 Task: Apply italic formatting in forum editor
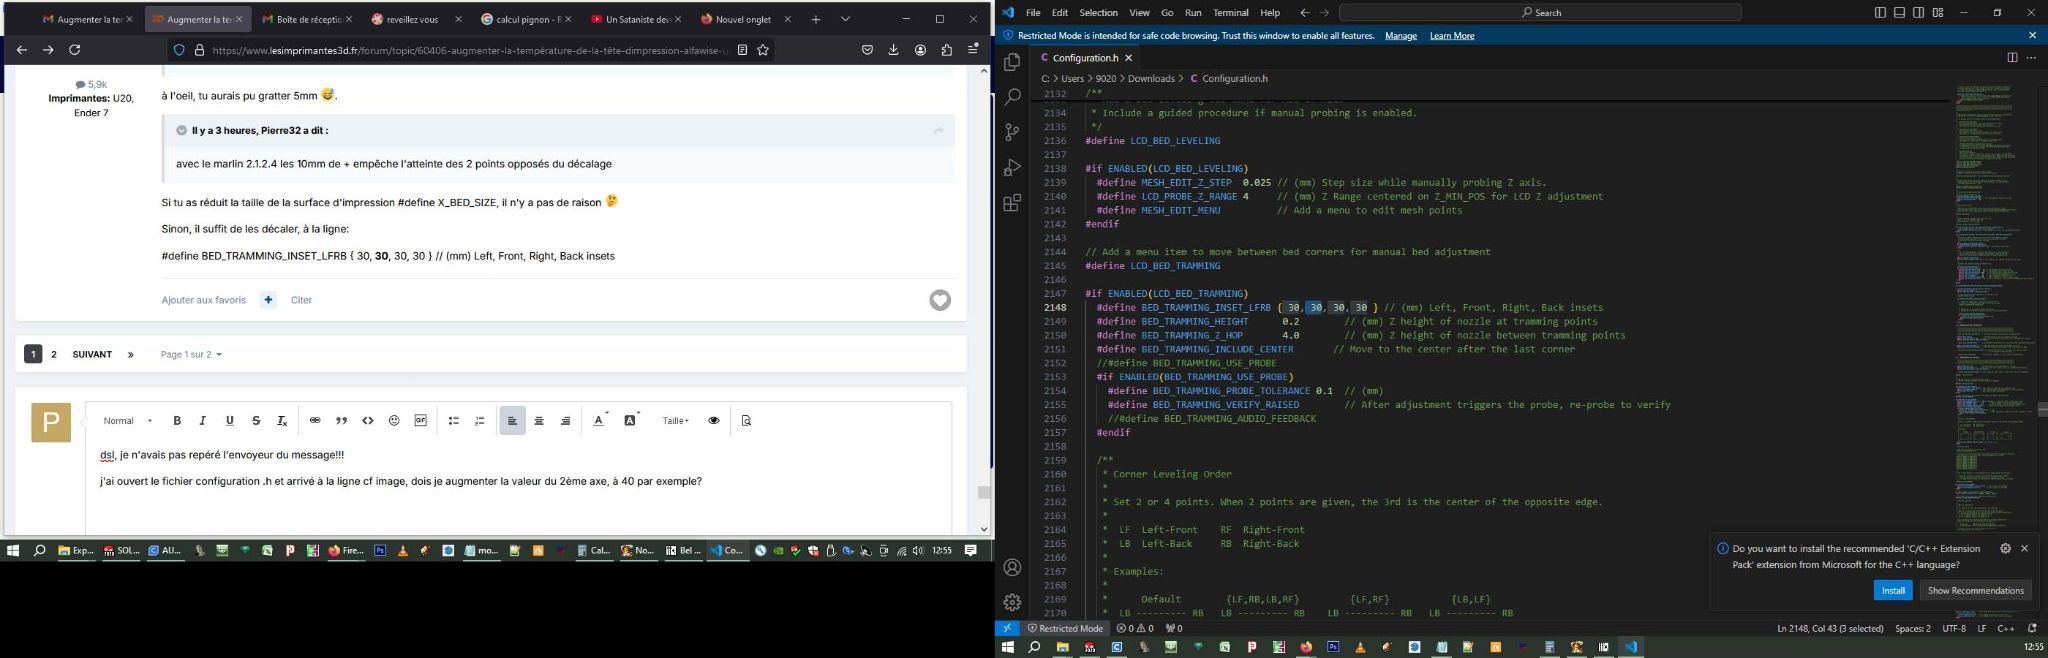click(x=203, y=421)
